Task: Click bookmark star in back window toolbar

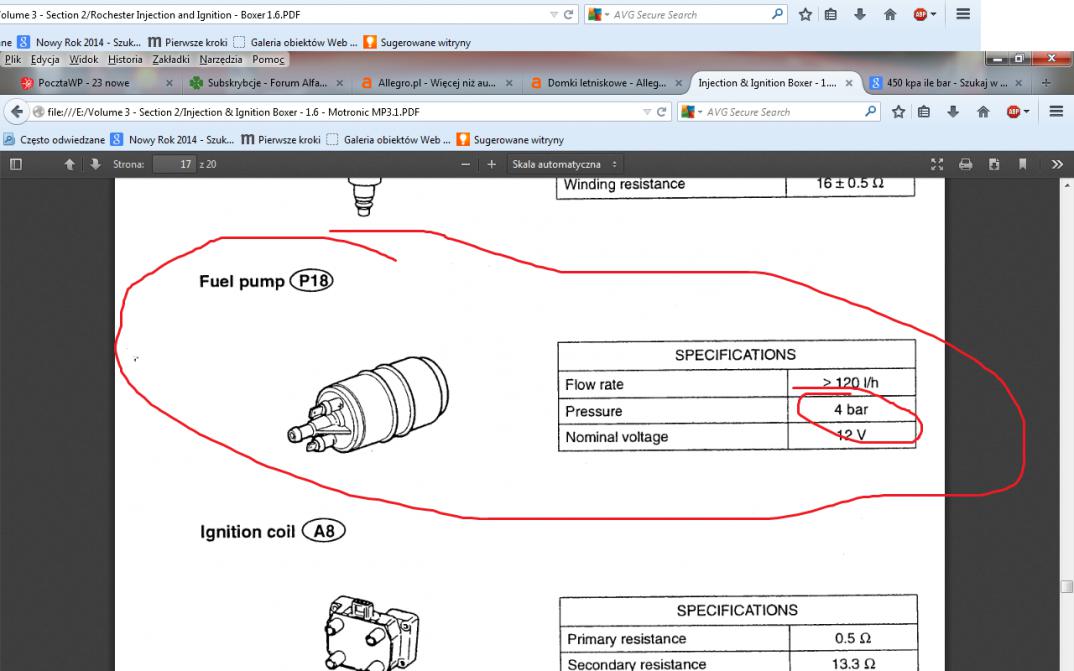Action: (x=806, y=14)
